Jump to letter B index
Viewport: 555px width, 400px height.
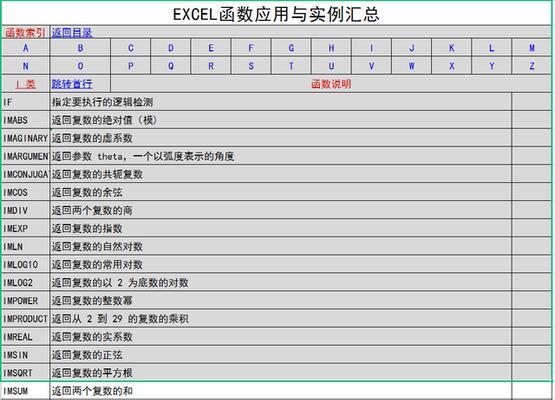[x=80, y=48]
